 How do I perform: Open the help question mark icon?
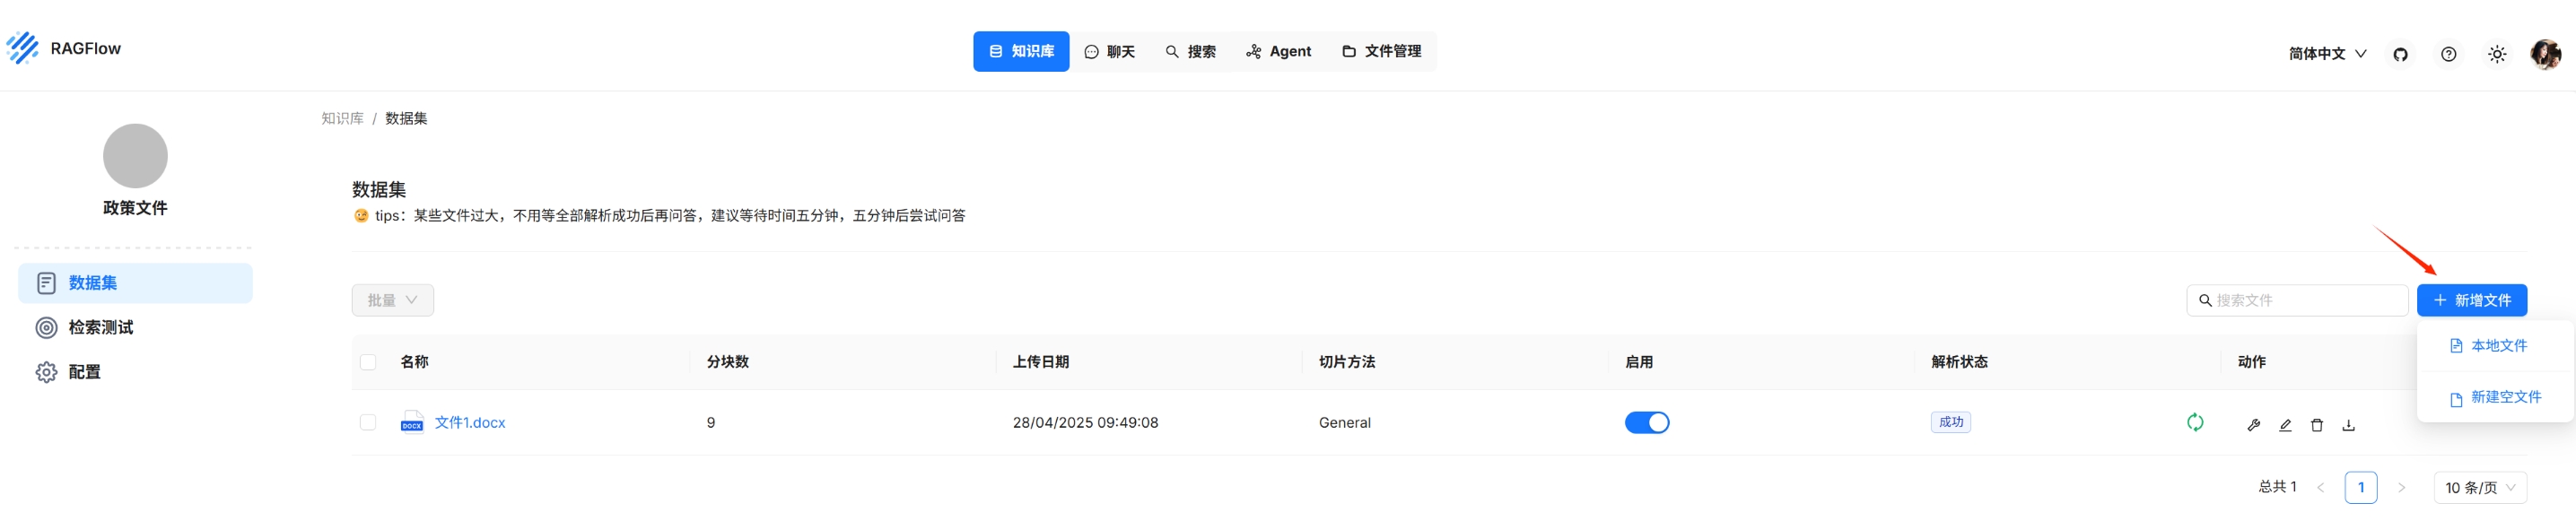(x=2448, y=54)
